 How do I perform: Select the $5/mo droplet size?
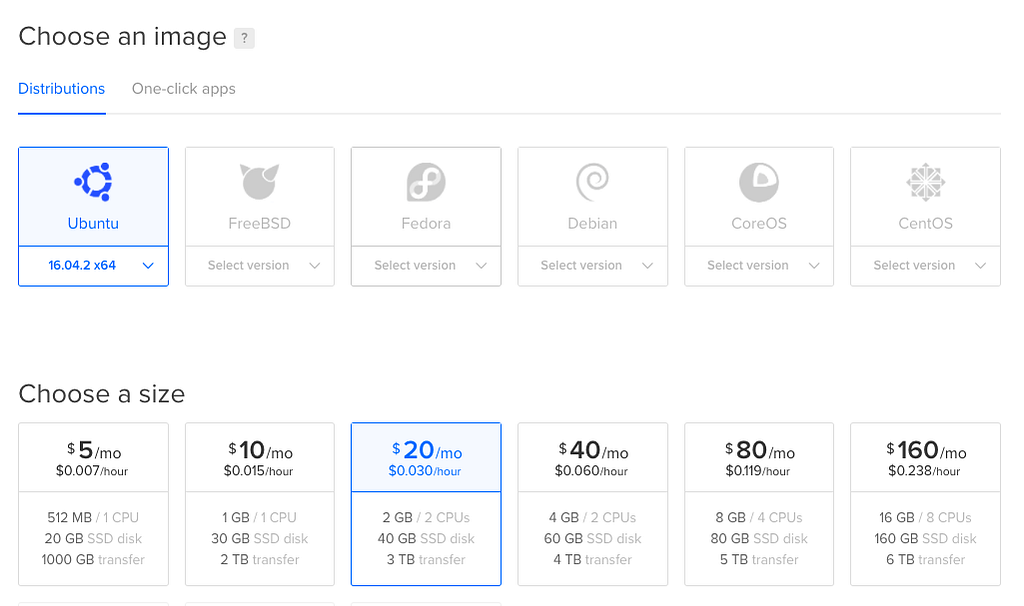tap(93, 503)
